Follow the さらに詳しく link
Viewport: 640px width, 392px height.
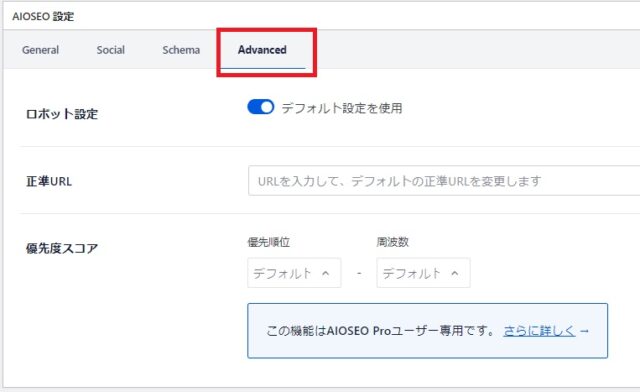point(539,331)
